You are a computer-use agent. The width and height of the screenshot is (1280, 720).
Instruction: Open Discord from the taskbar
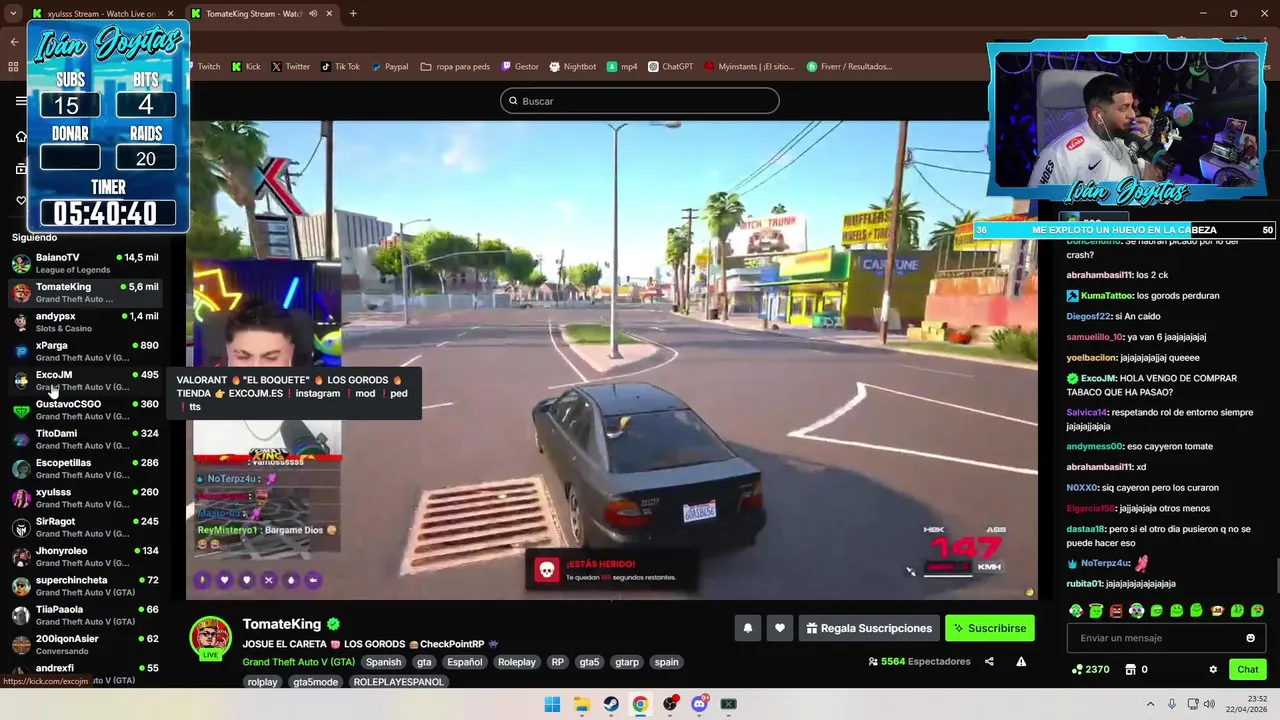[699, 704]
